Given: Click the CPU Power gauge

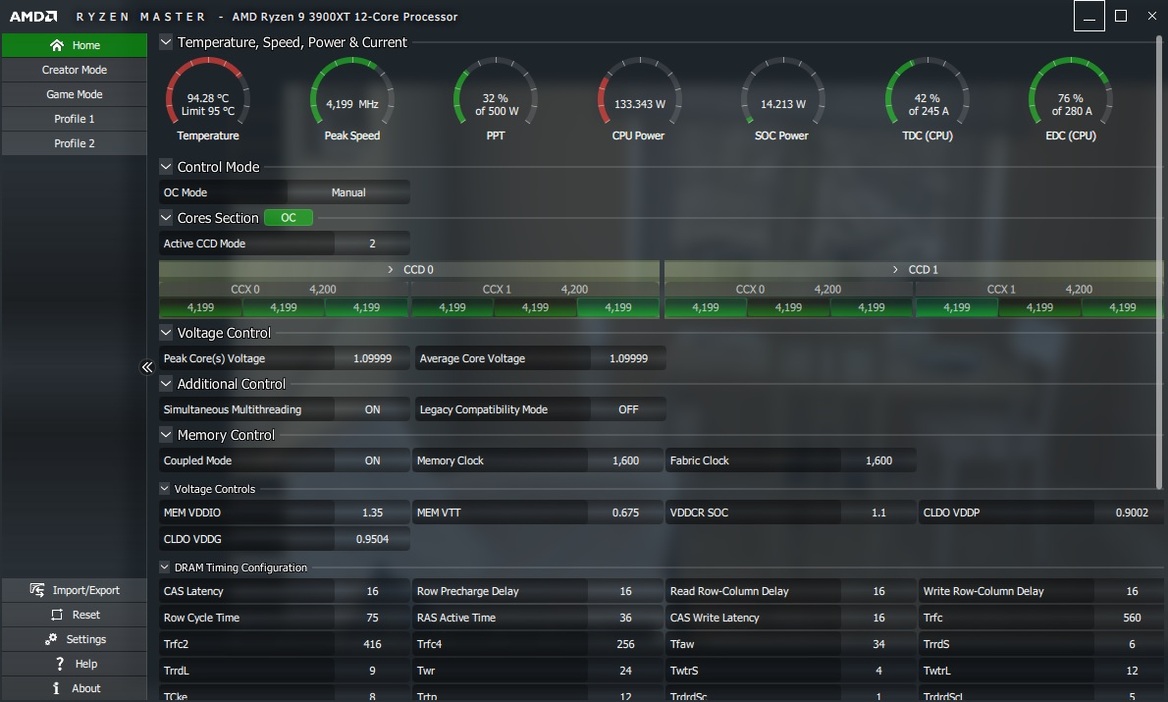Looking at the screenshot, I should (638, 99).
